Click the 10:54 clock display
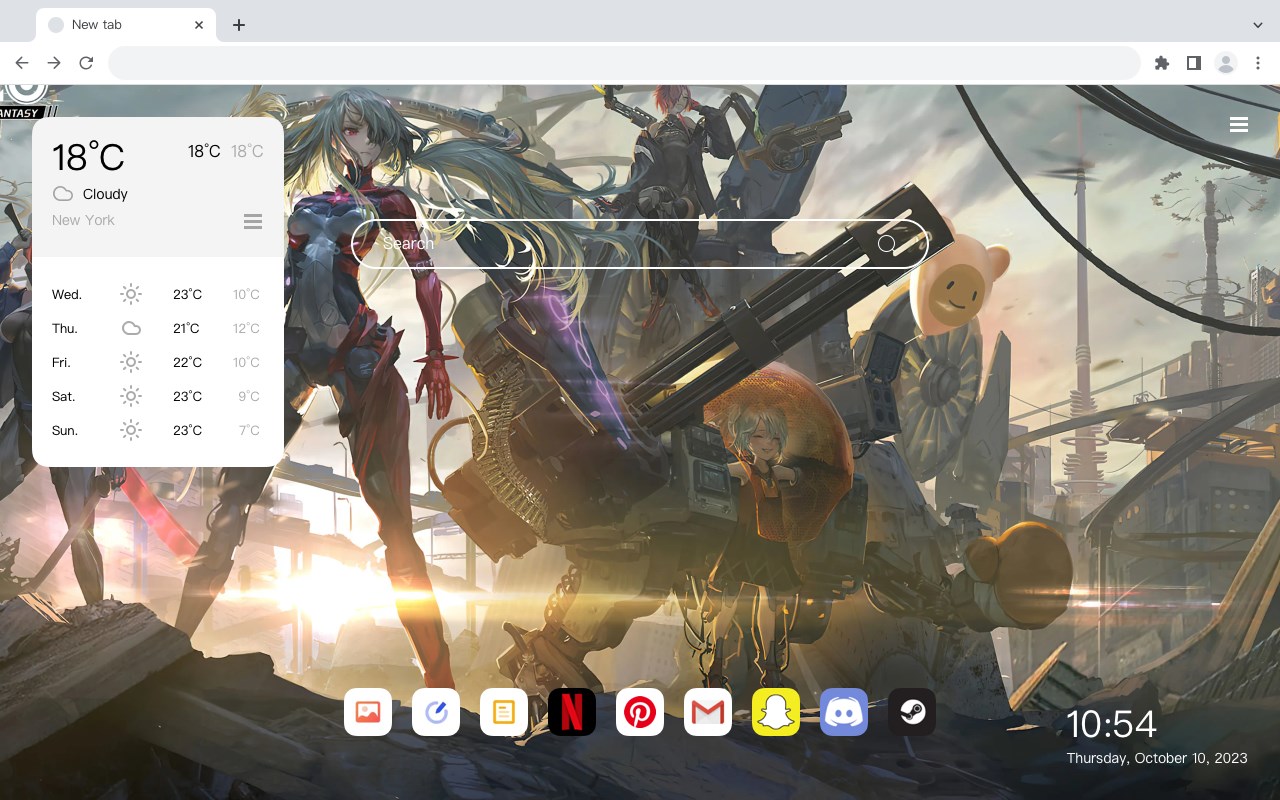The width and height of the screenshot is (1280, 800). [1111, 724]
